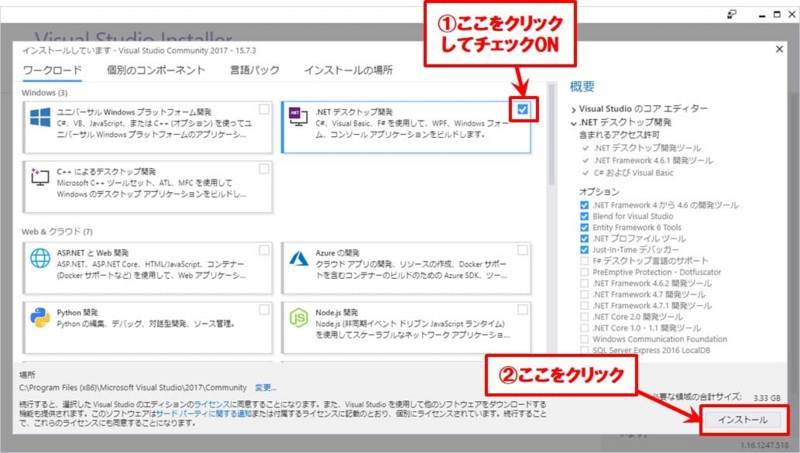The image size is (800, 453).
Task: Uncheck .NET Framework 4 から 4.6 option
Action: (x=584, y=205)
